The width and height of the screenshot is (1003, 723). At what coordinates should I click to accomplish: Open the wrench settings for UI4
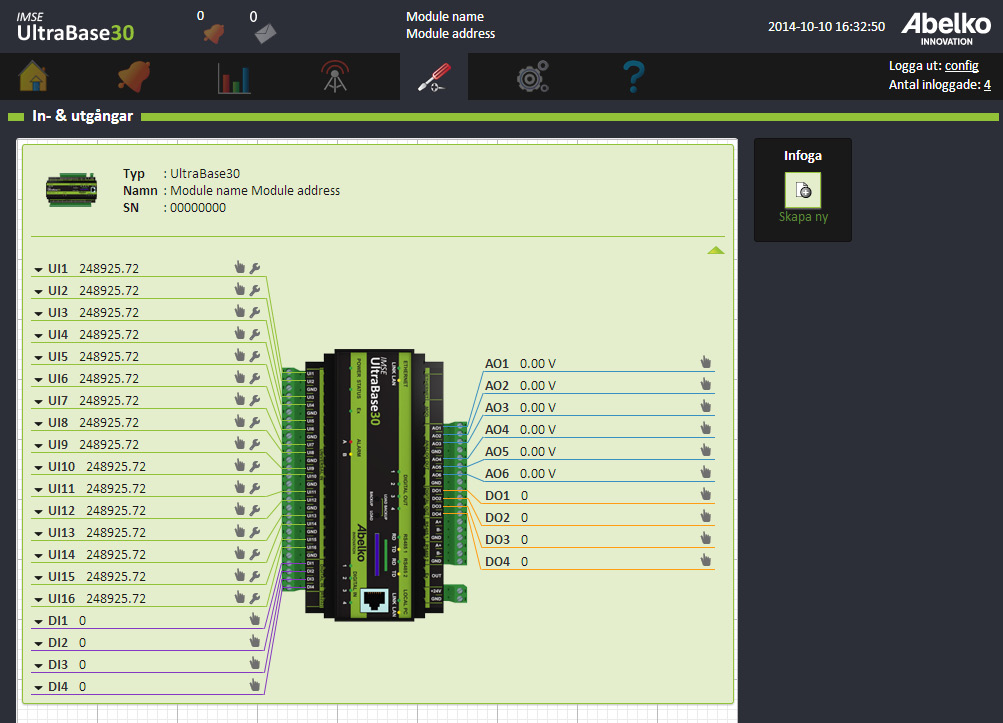(255, 334)
